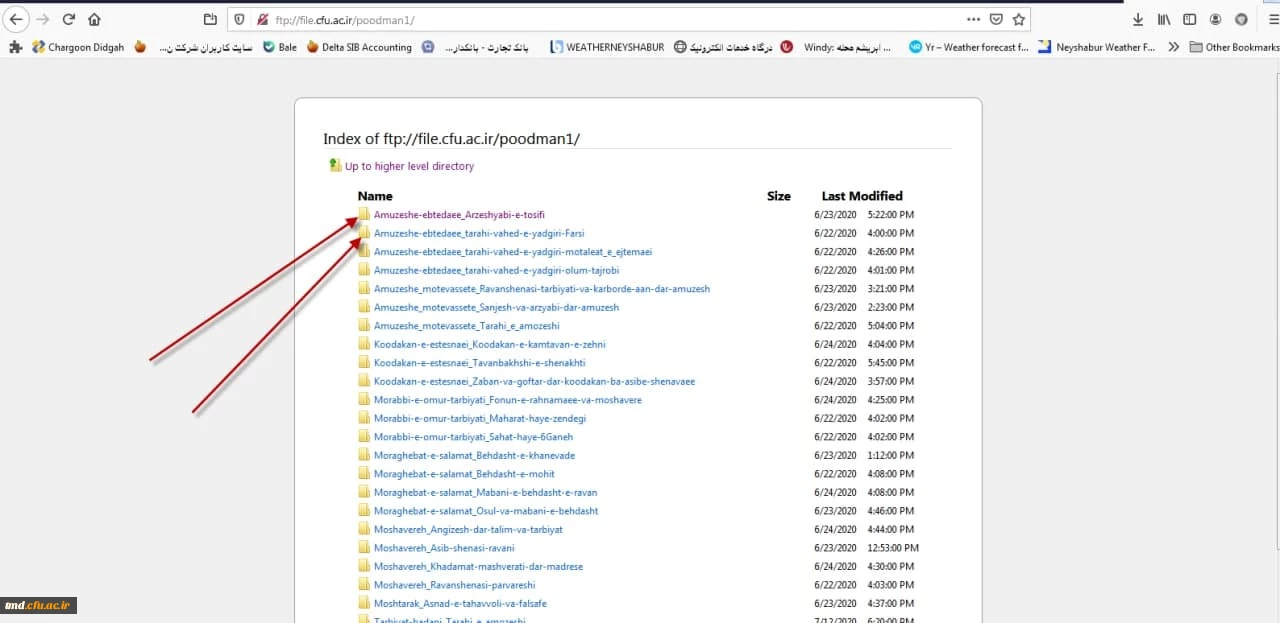Open the Firefox account icon

(x=1215, y=19)
